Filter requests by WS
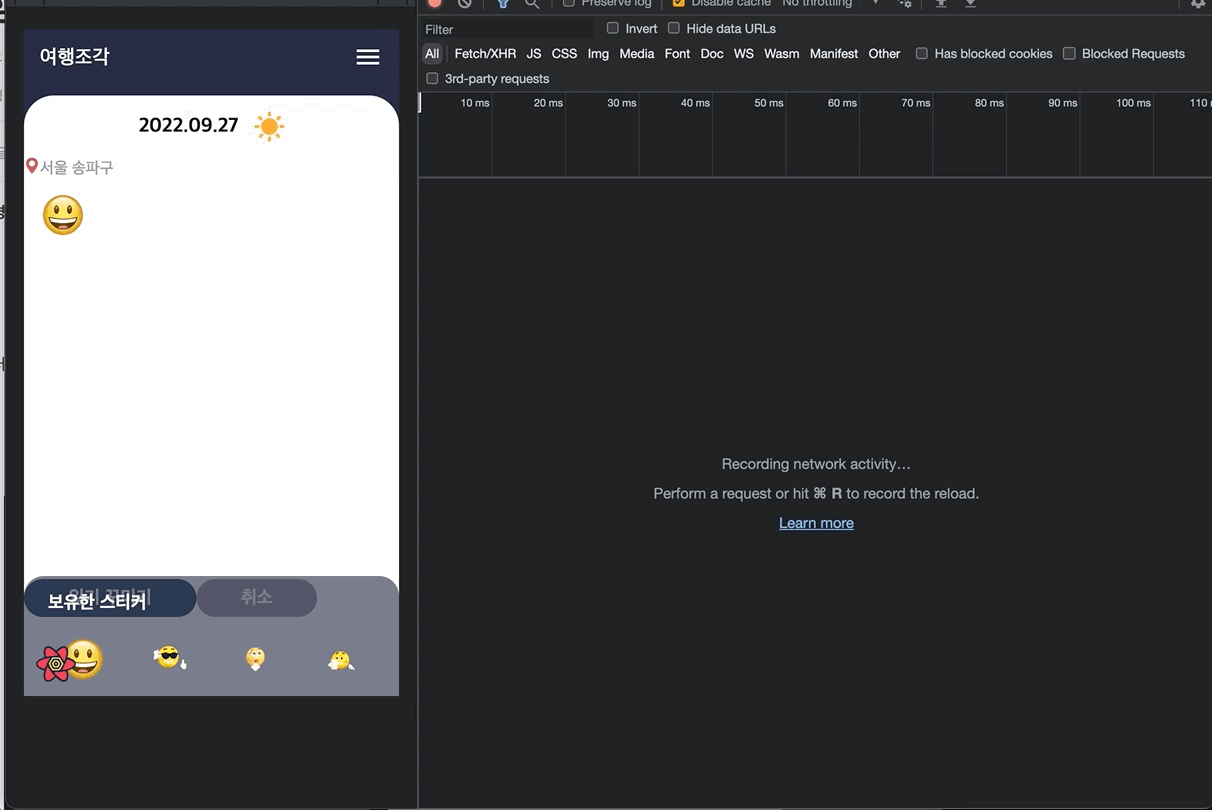This screenshot has height=810, width=1212. click(x=744, y=54)
